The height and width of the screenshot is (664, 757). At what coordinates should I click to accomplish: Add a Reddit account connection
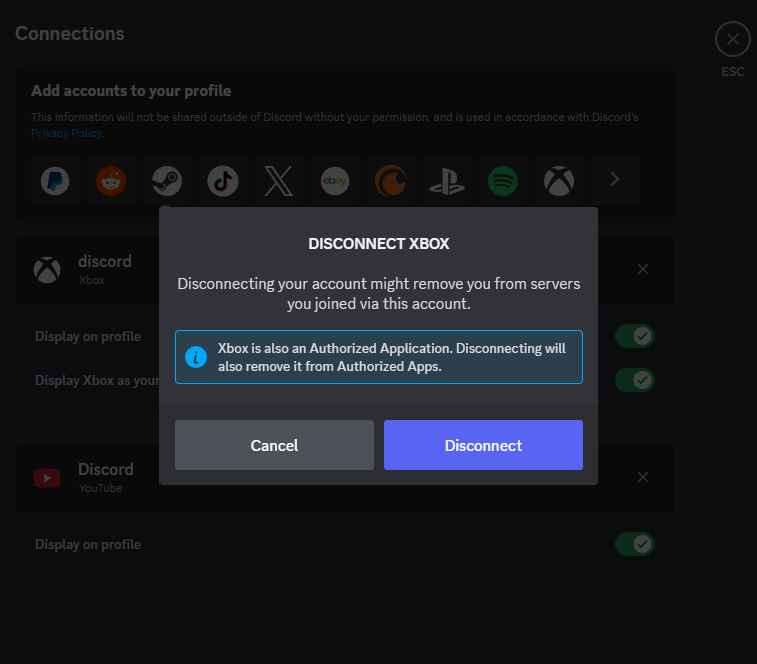pos(111,181)
